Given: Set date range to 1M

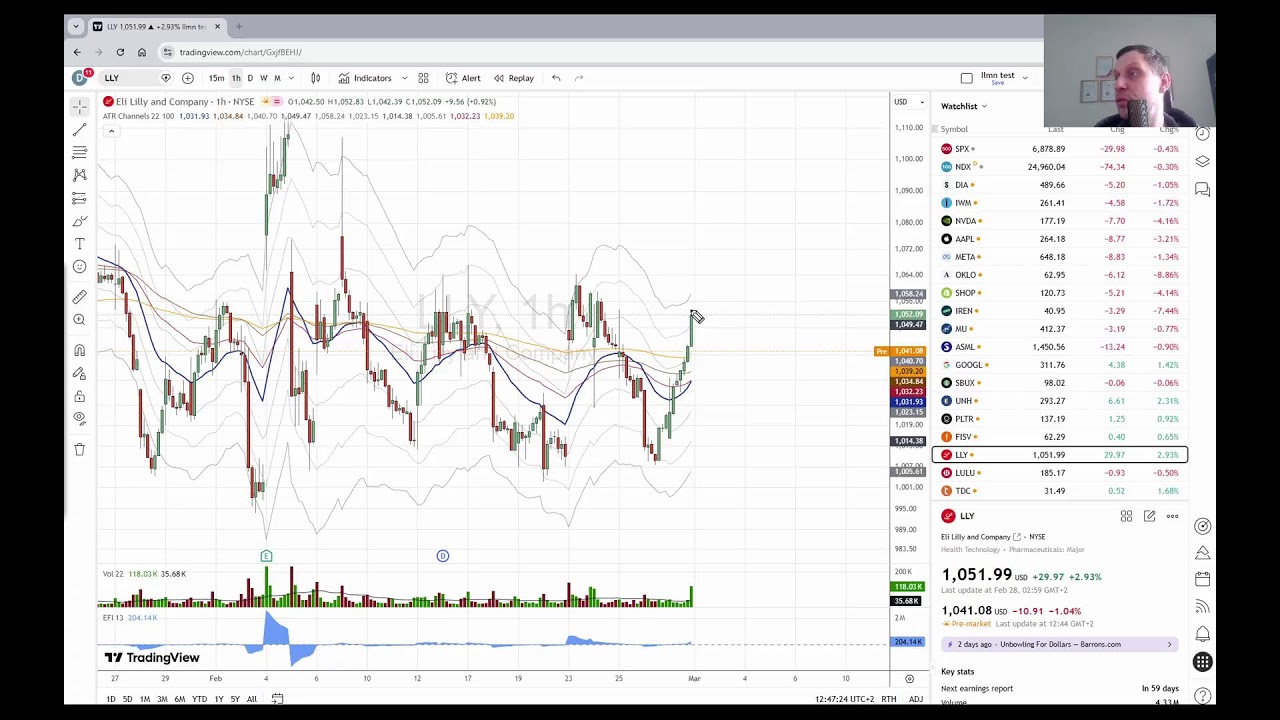Looking at the screenshot, I should pos(145,699).
